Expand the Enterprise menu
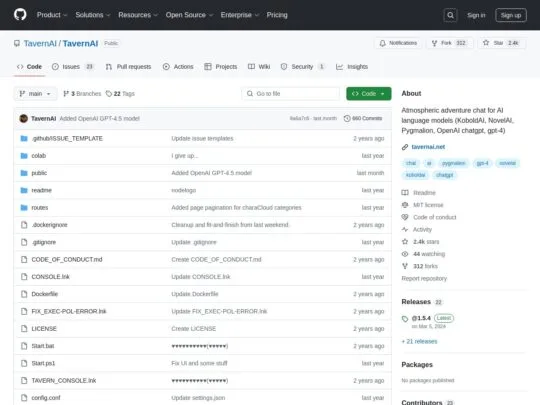Viewport: 540px width, 405px height. (240, 15)
